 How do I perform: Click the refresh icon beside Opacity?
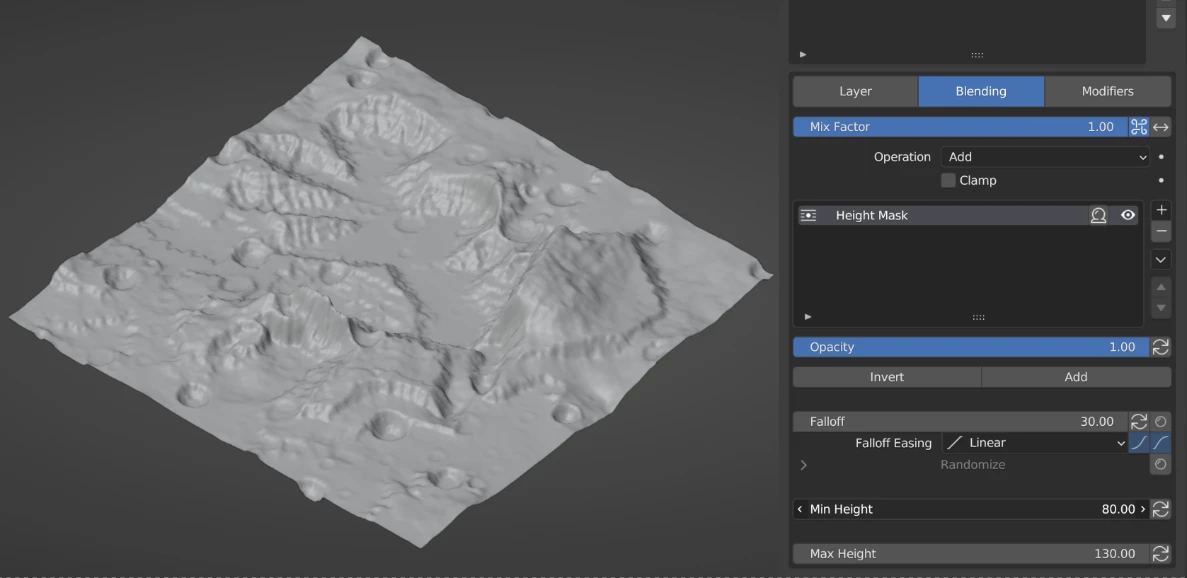tap(1161, 347)
